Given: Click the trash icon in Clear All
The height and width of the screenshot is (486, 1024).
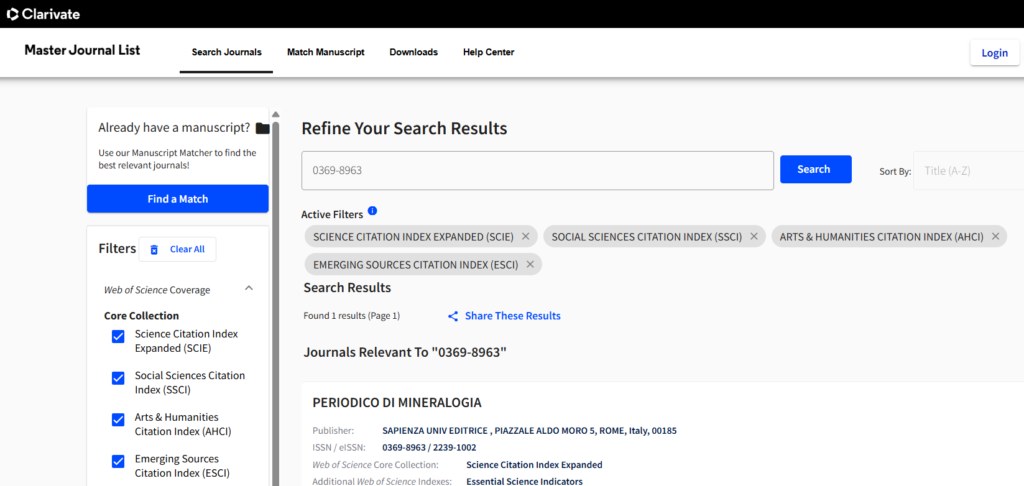Looking at the screenshot, I should click(154, 250).
